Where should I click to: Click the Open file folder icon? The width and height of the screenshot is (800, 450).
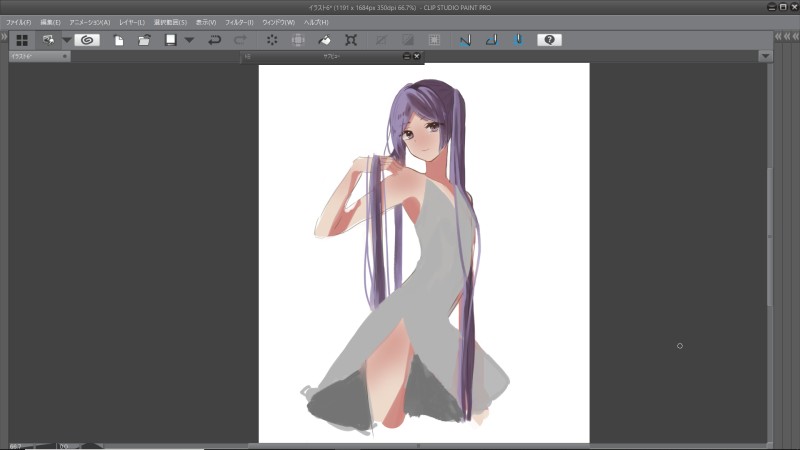click(x=144, y=40)
